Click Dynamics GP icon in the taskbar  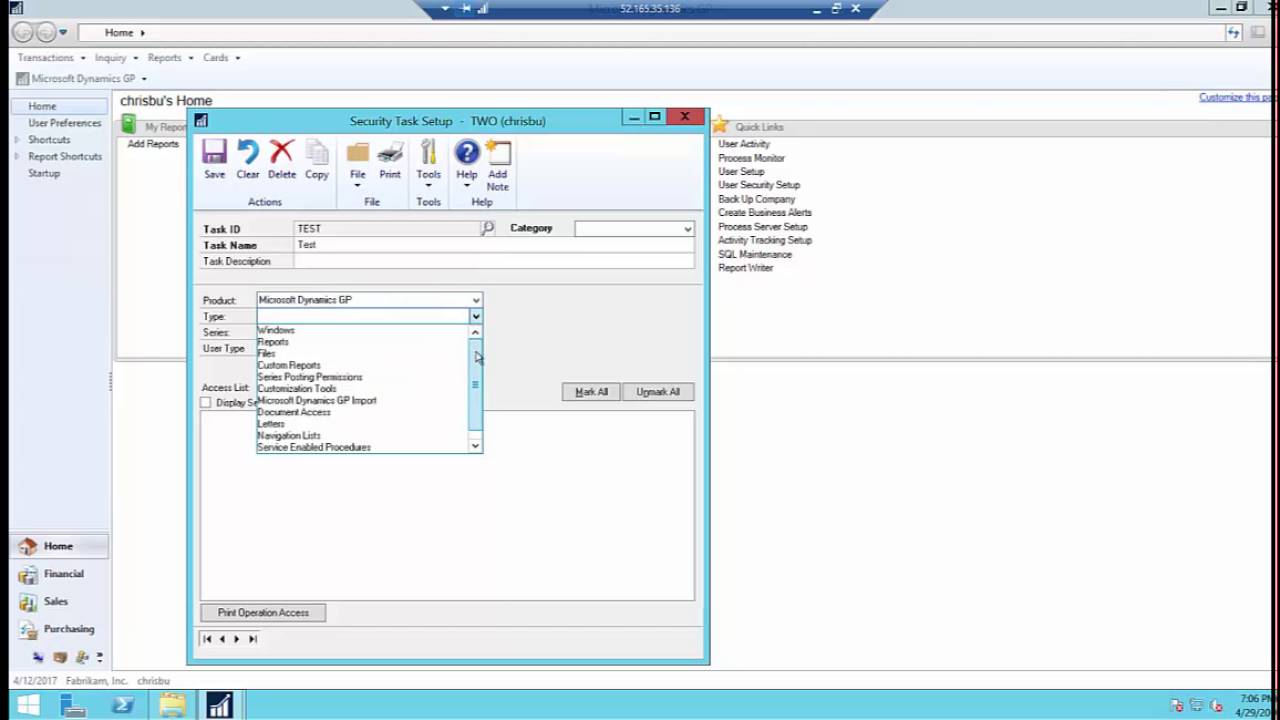pyautogui.click(x=220, y=705)
